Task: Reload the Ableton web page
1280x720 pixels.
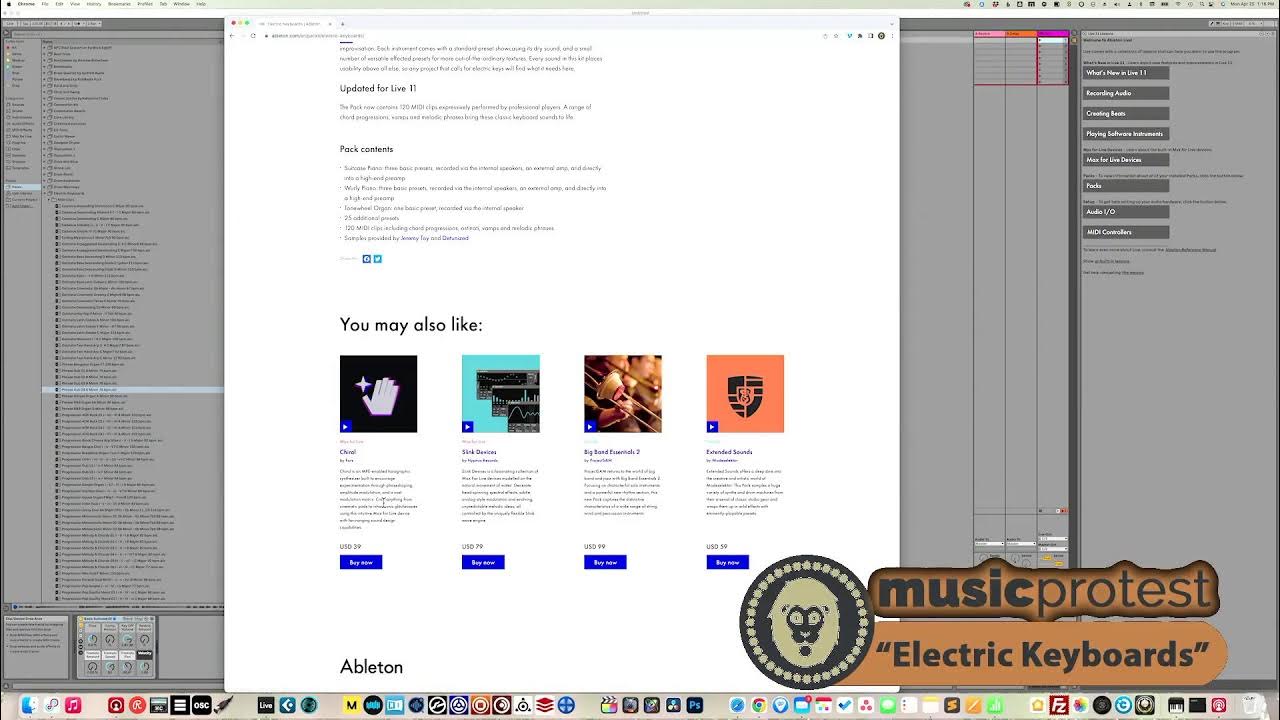Action: (x=253, y=36)
